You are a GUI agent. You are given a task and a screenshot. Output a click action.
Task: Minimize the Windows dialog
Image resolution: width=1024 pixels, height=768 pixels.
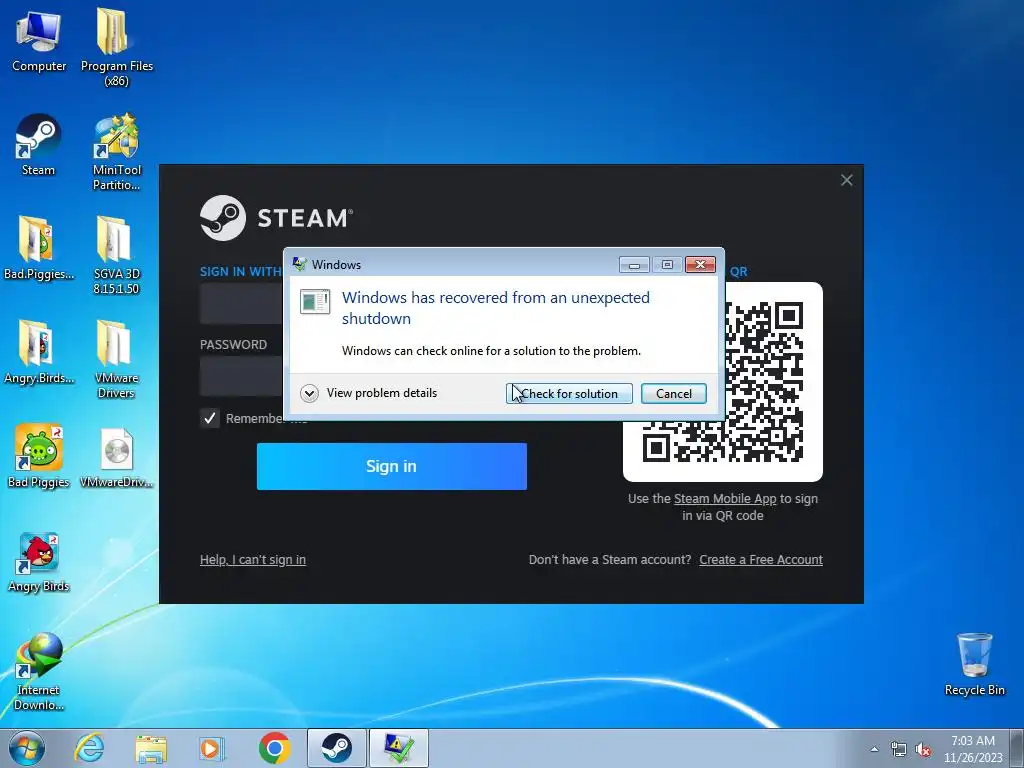tap(633, 264)
